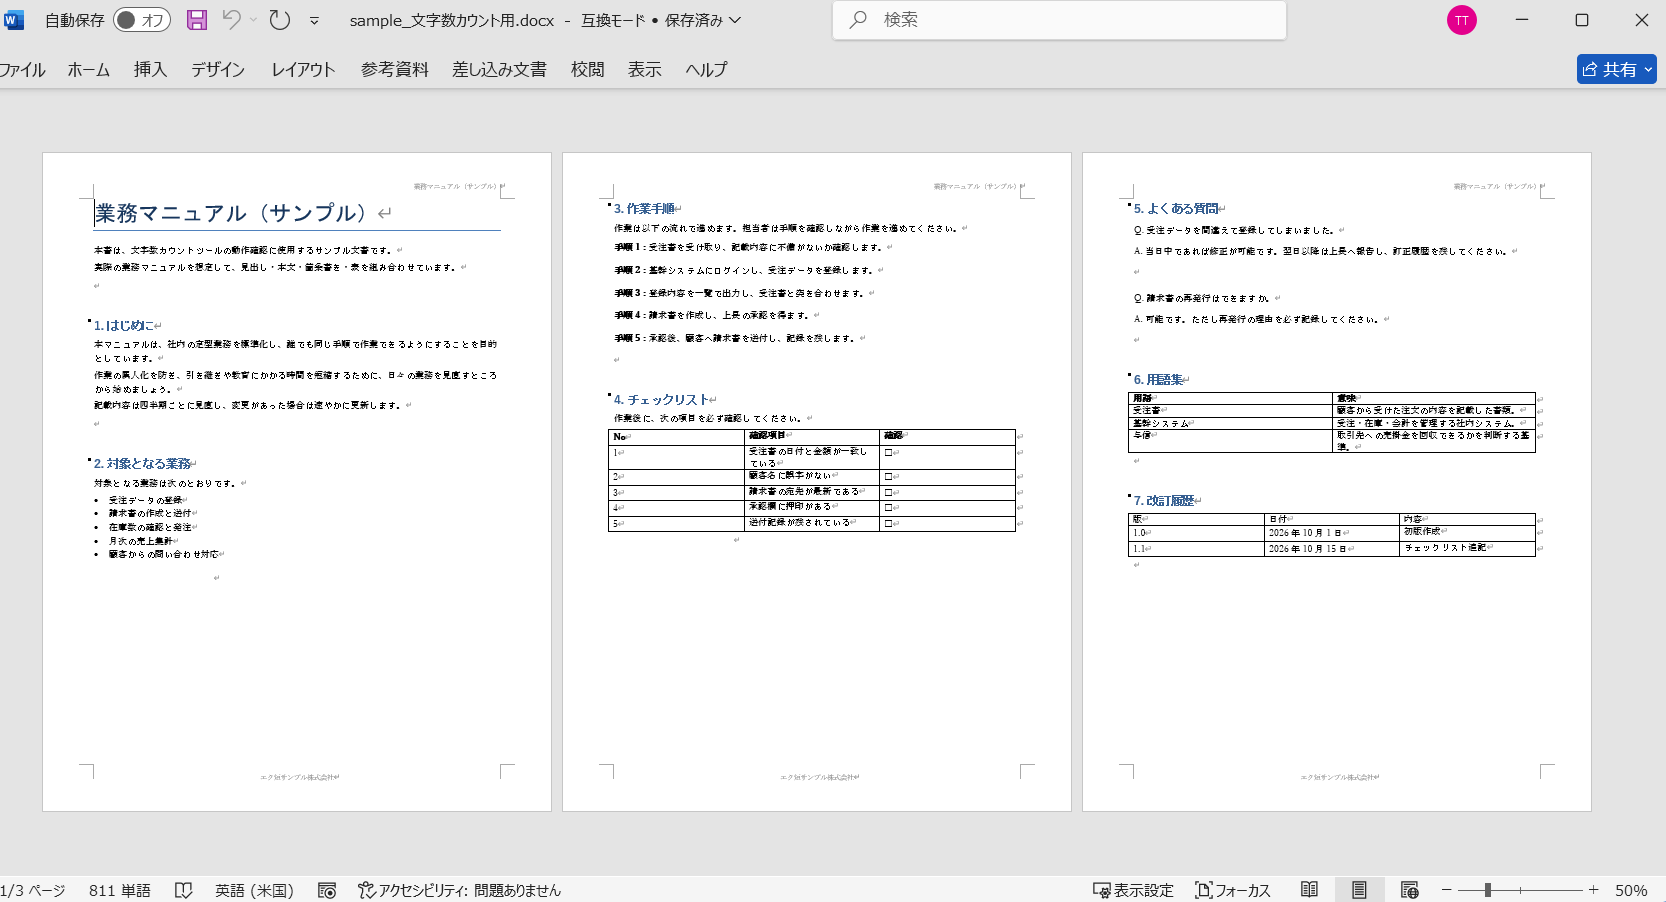1666x902 pixels.
Task: Switch to Web Layout view
Action: [x=1410, y=890]
